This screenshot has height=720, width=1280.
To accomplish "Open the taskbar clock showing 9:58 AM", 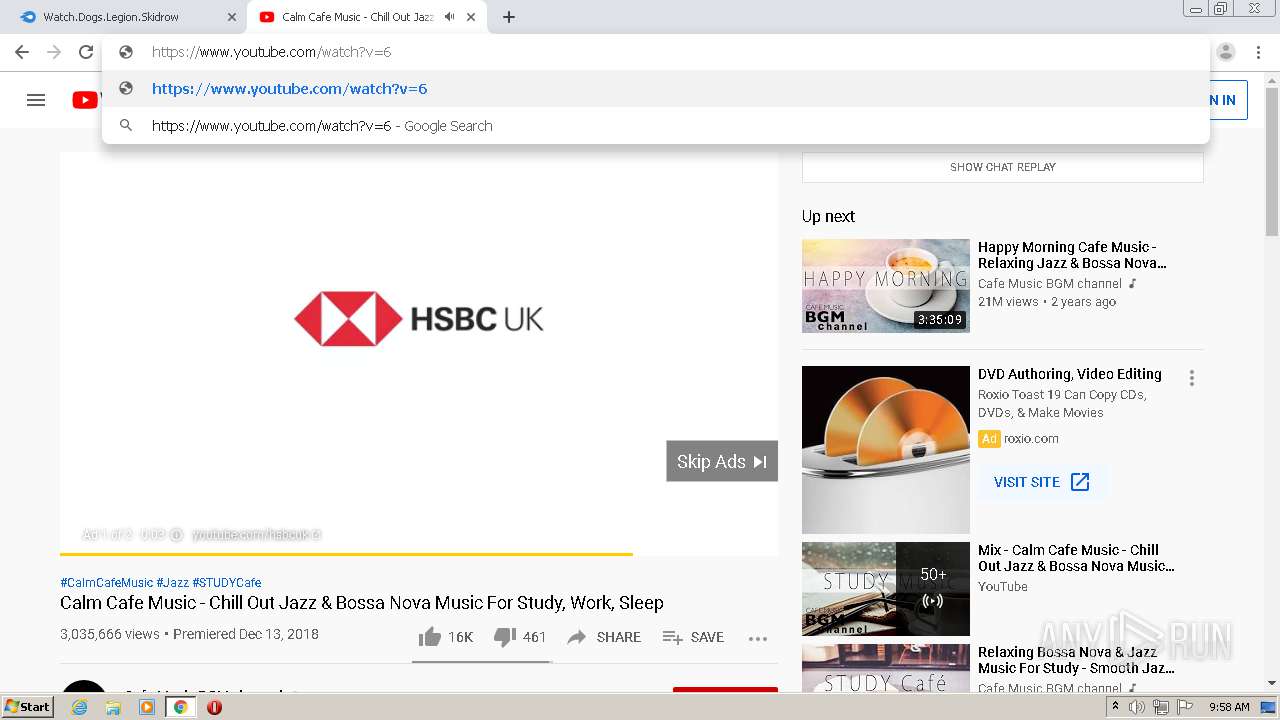I will [1229, 707].
